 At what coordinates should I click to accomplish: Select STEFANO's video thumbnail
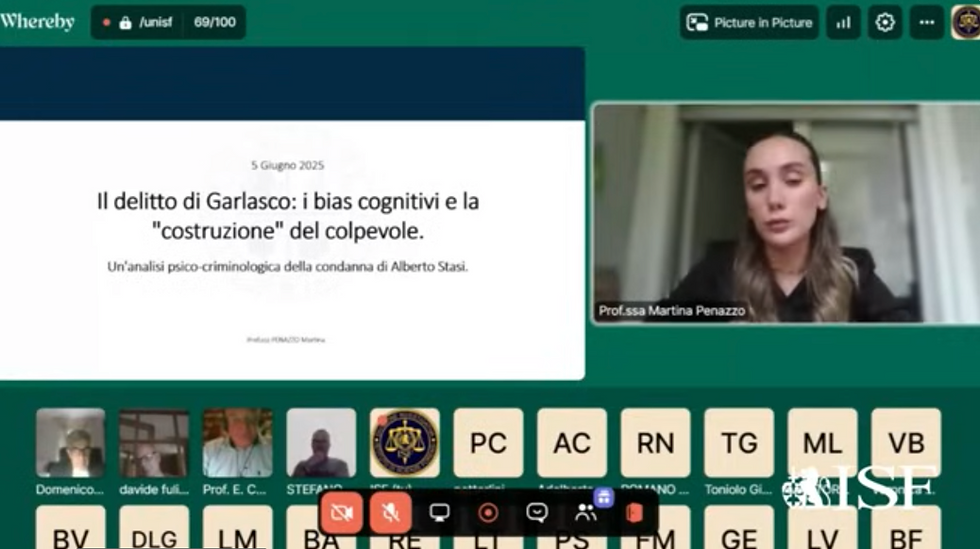321,443
